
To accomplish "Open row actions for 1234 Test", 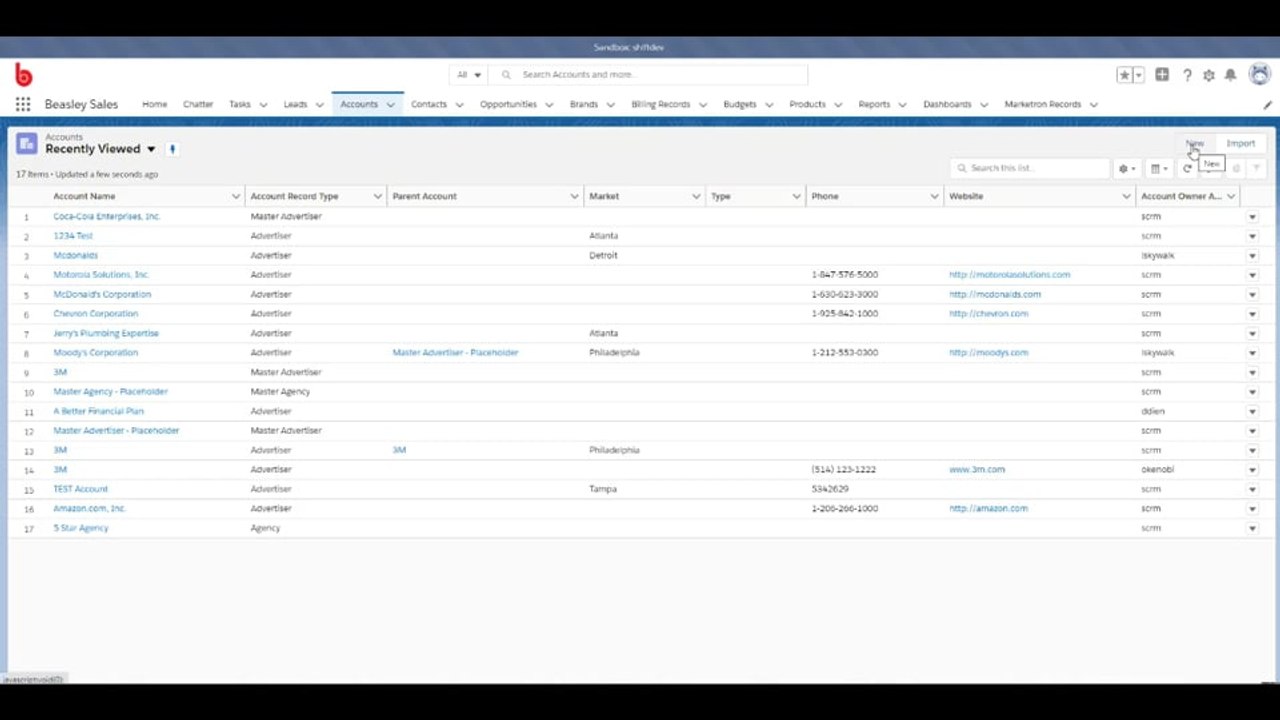I will click(x=1252, y=236).
